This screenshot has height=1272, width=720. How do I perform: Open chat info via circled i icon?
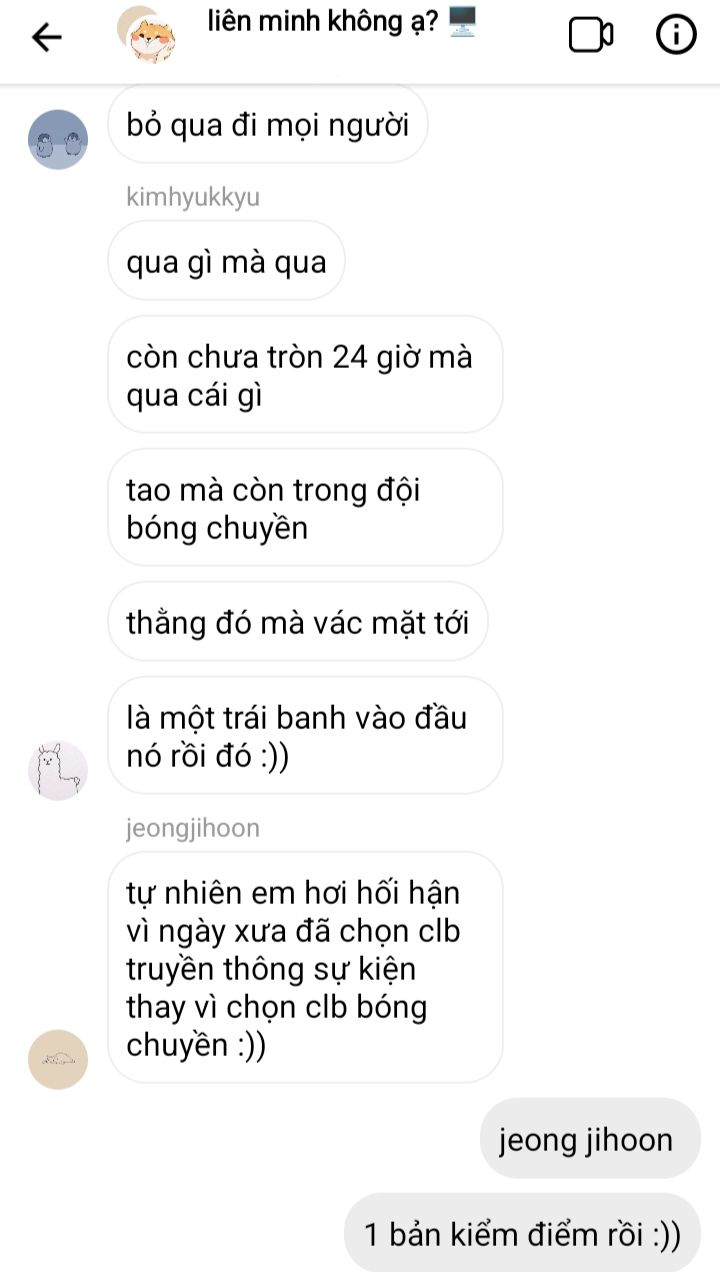676,36
